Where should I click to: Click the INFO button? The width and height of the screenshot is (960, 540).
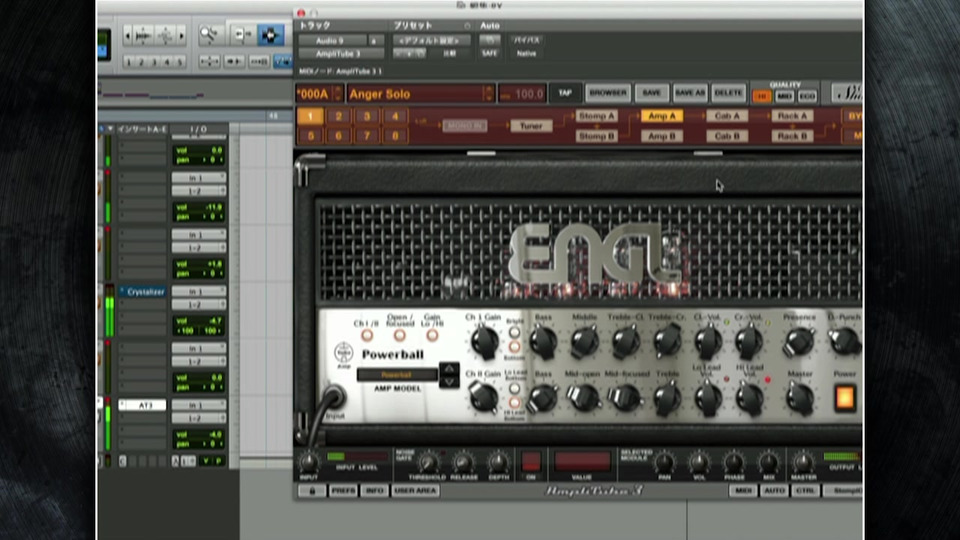(374, 490)
